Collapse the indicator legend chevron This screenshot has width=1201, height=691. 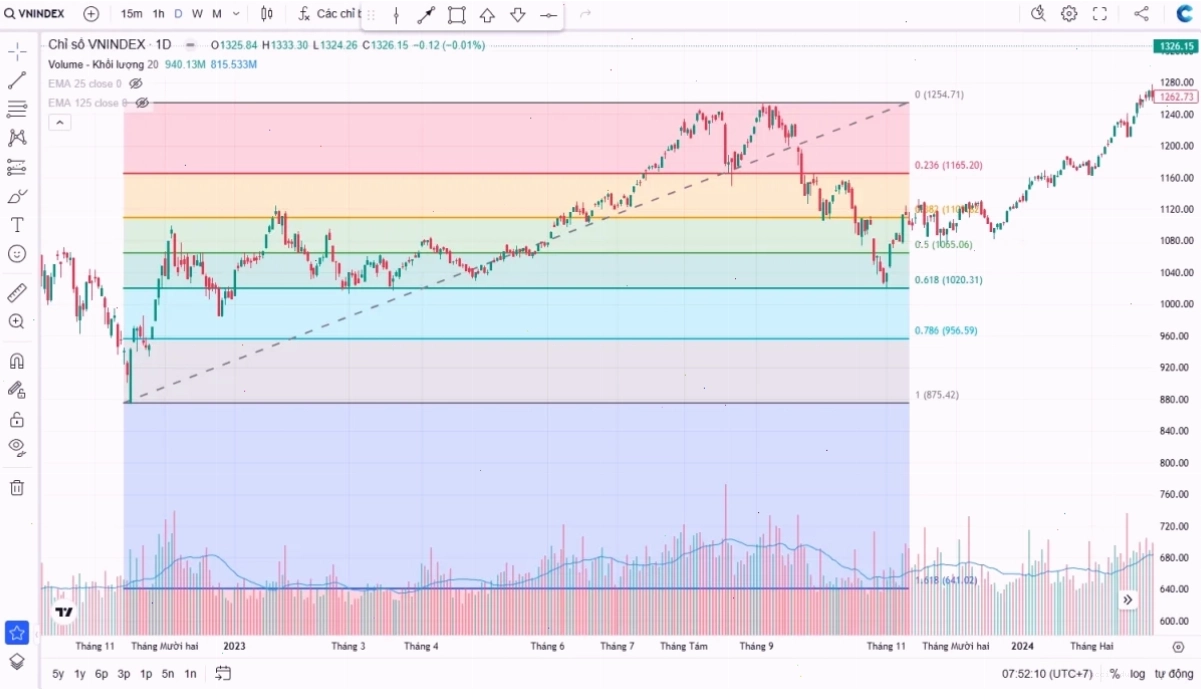coord(60,122)
